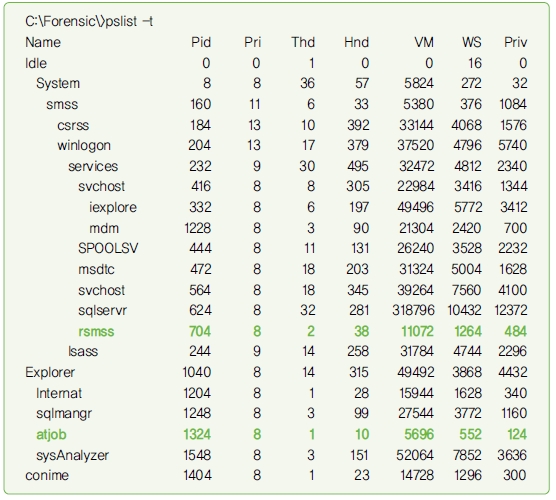Click VM value 318796 for sqlservr
This screenshot has height=500, width=556.
tap(413, 311)
